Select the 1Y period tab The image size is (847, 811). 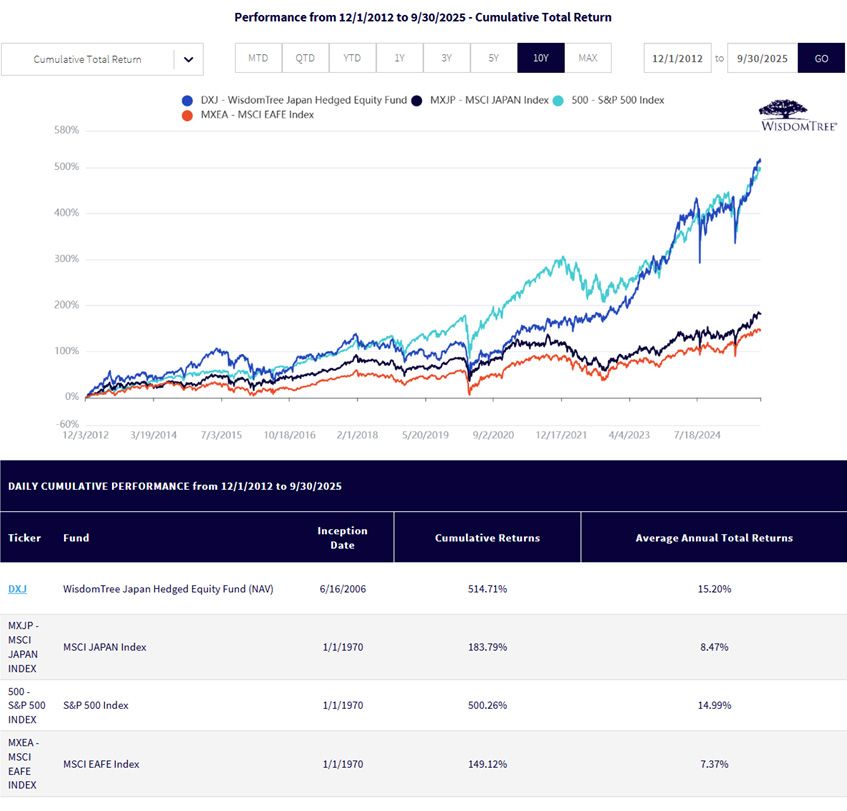(400, 58)
